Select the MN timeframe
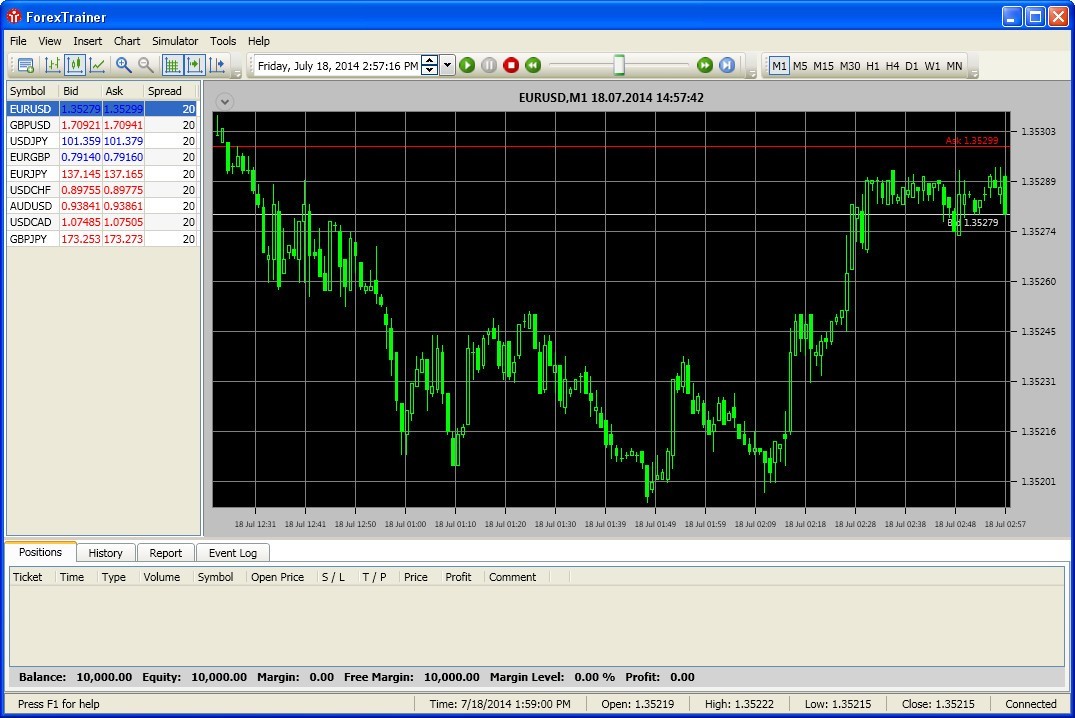This screenshot has height=718, width=1075. click(954, 66)
